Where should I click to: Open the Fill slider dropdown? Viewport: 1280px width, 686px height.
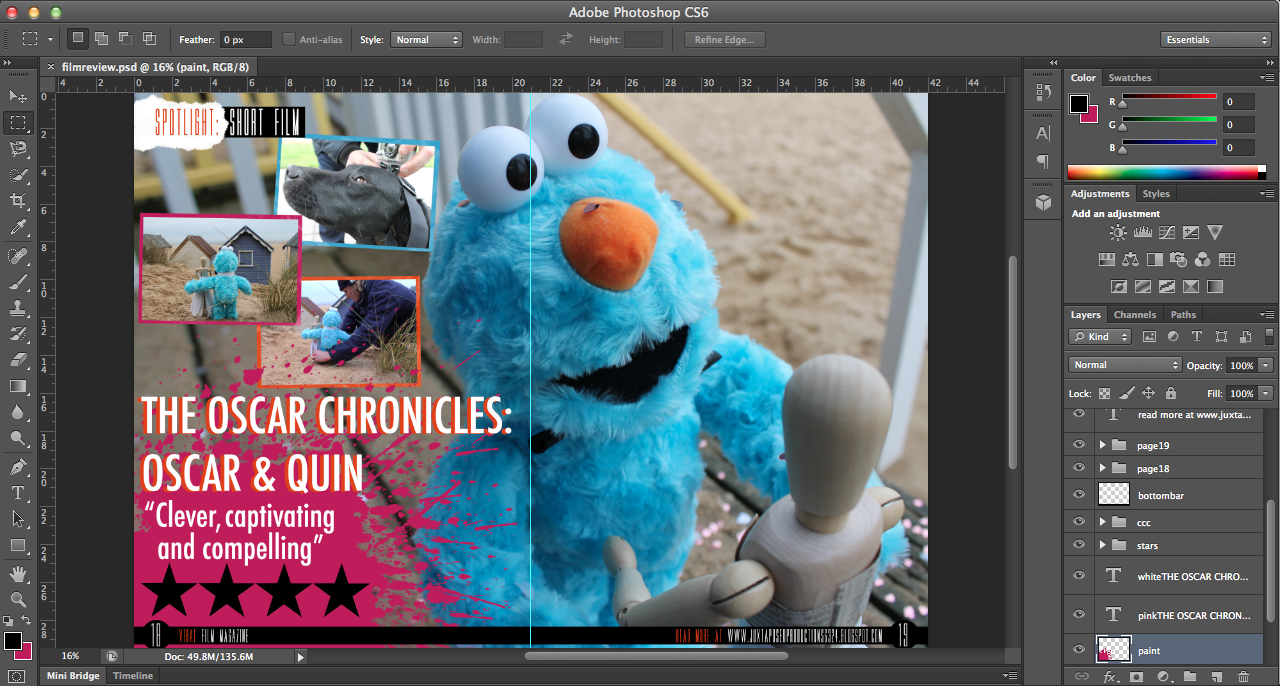1266,393
